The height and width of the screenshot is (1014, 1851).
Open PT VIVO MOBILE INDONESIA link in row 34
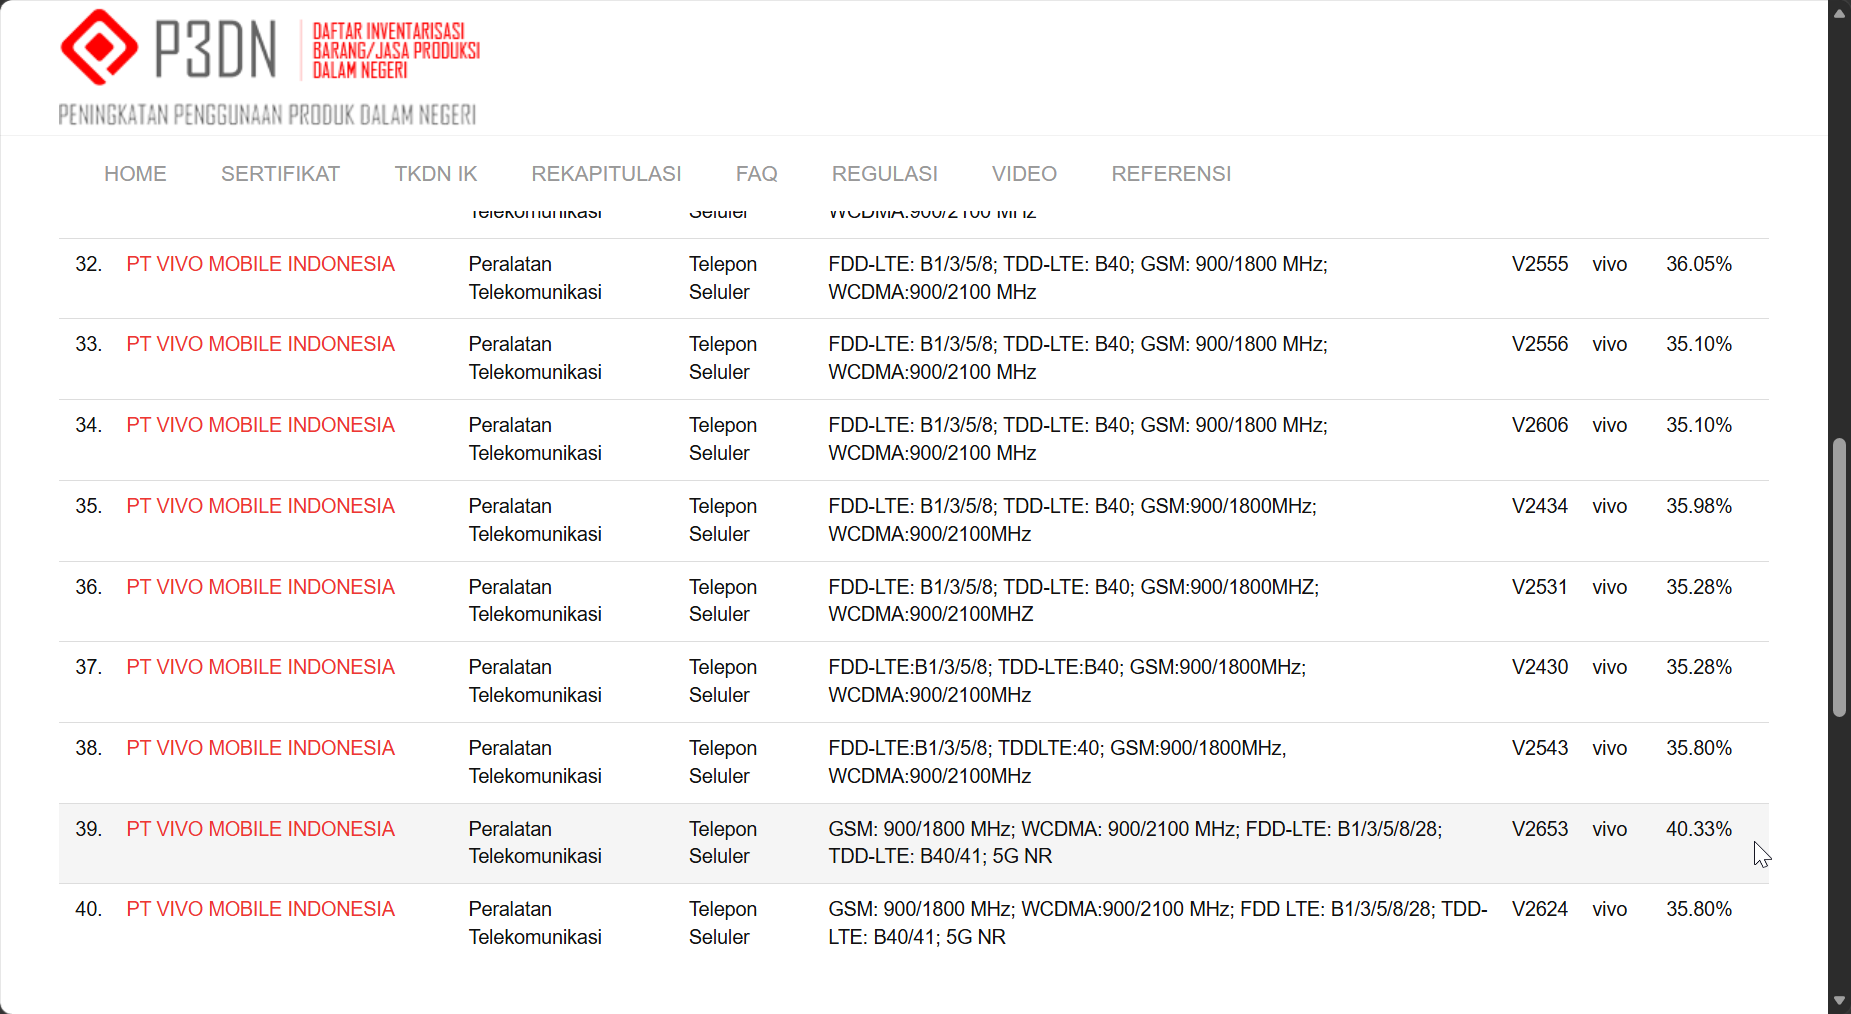[x=260, y=425]
